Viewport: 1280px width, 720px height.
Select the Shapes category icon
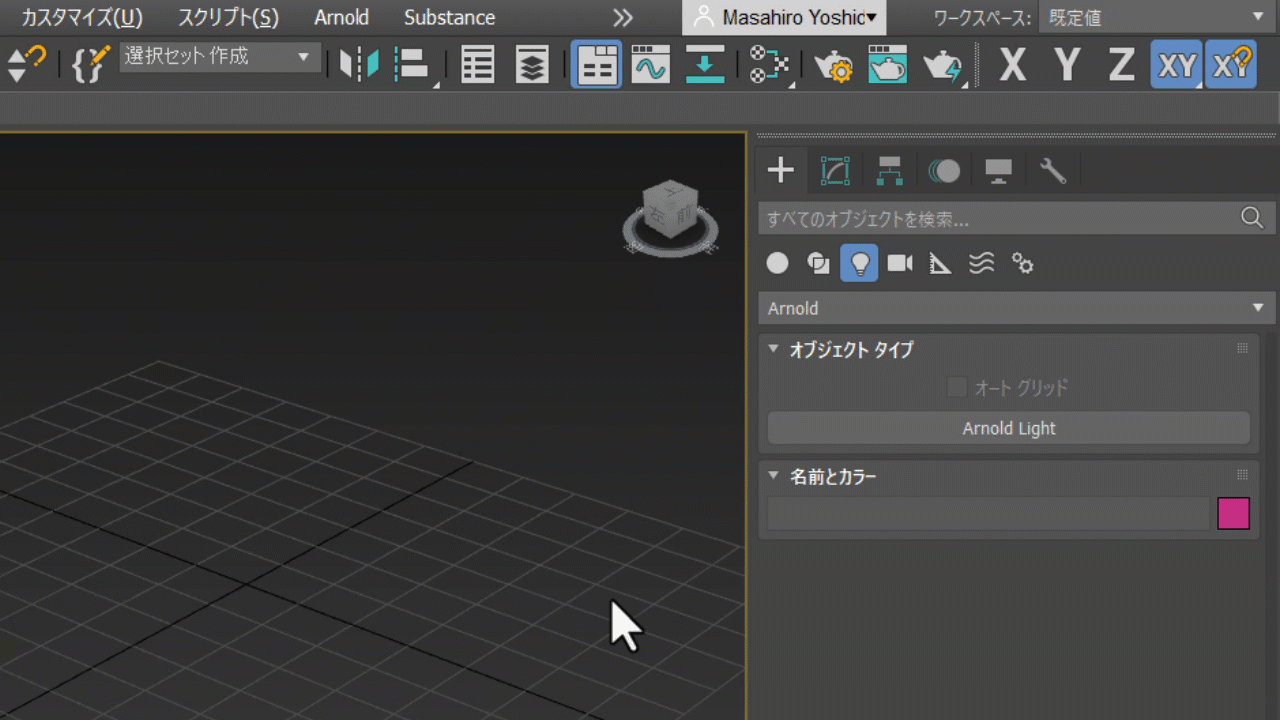coord(819,263)
